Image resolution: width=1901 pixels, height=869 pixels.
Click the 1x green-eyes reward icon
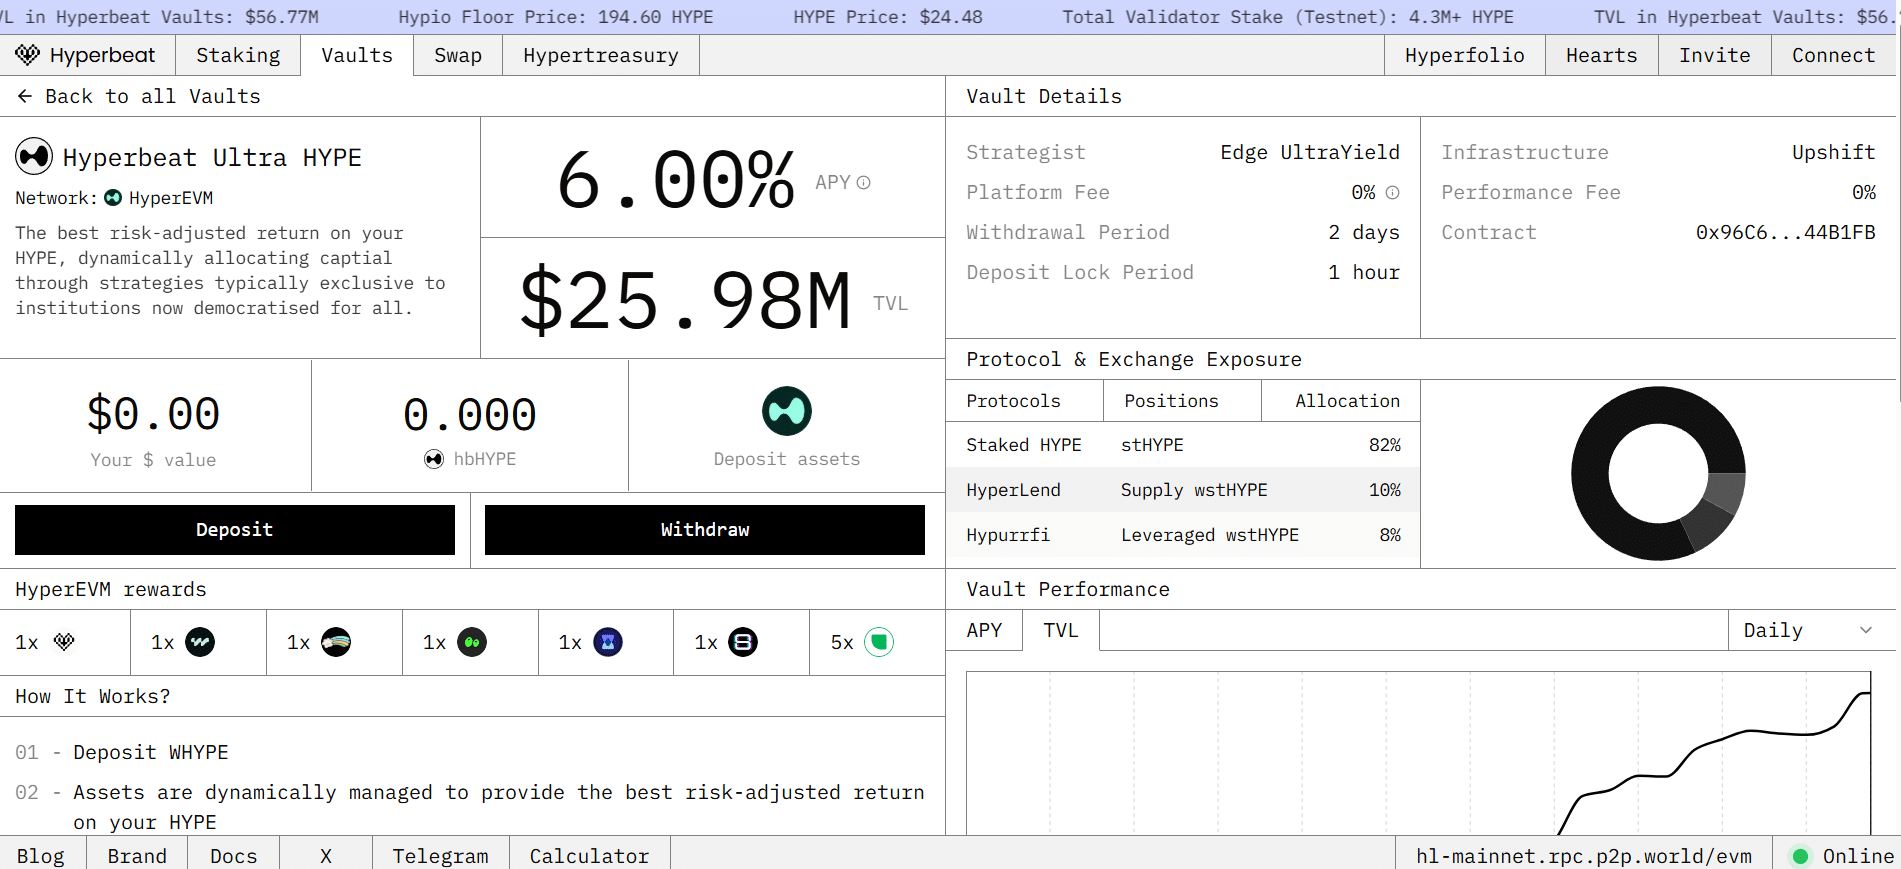click(472, 642)
